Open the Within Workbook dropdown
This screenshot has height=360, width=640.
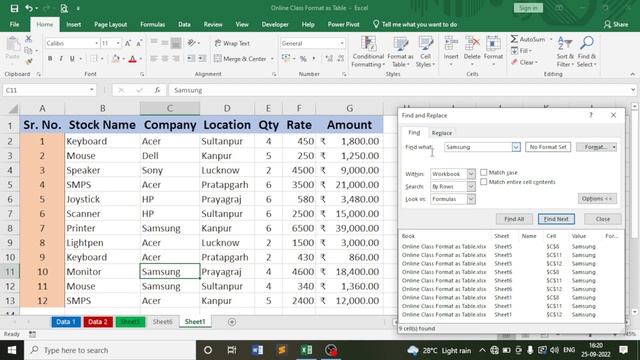471,174
